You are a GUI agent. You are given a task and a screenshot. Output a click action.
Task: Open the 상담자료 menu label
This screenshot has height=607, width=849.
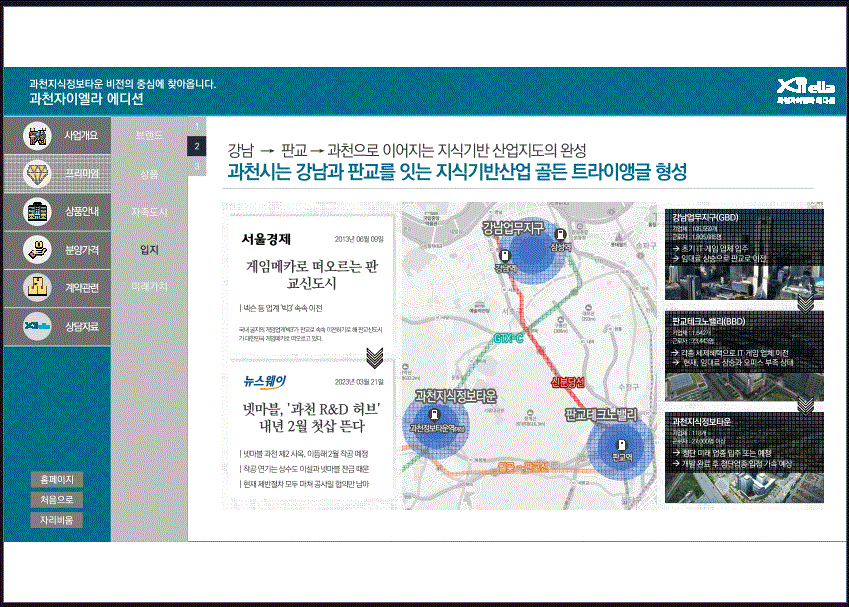pos(82,326)
